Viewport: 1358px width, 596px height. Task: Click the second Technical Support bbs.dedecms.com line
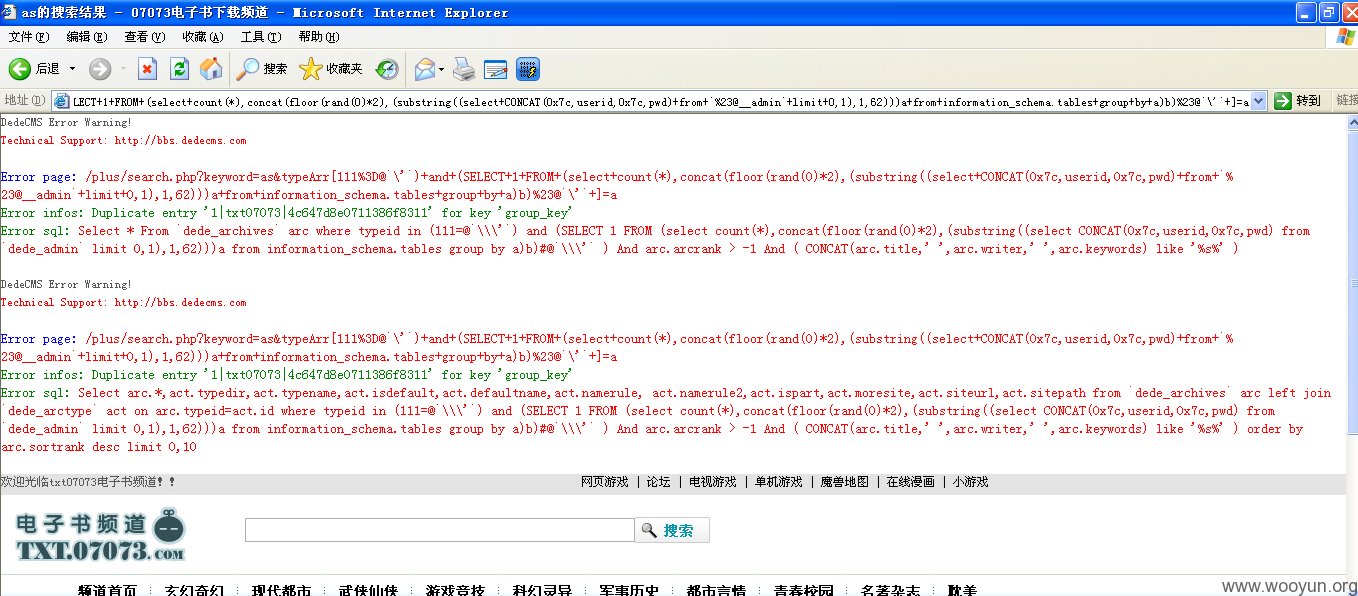click(x=123, y=303)
